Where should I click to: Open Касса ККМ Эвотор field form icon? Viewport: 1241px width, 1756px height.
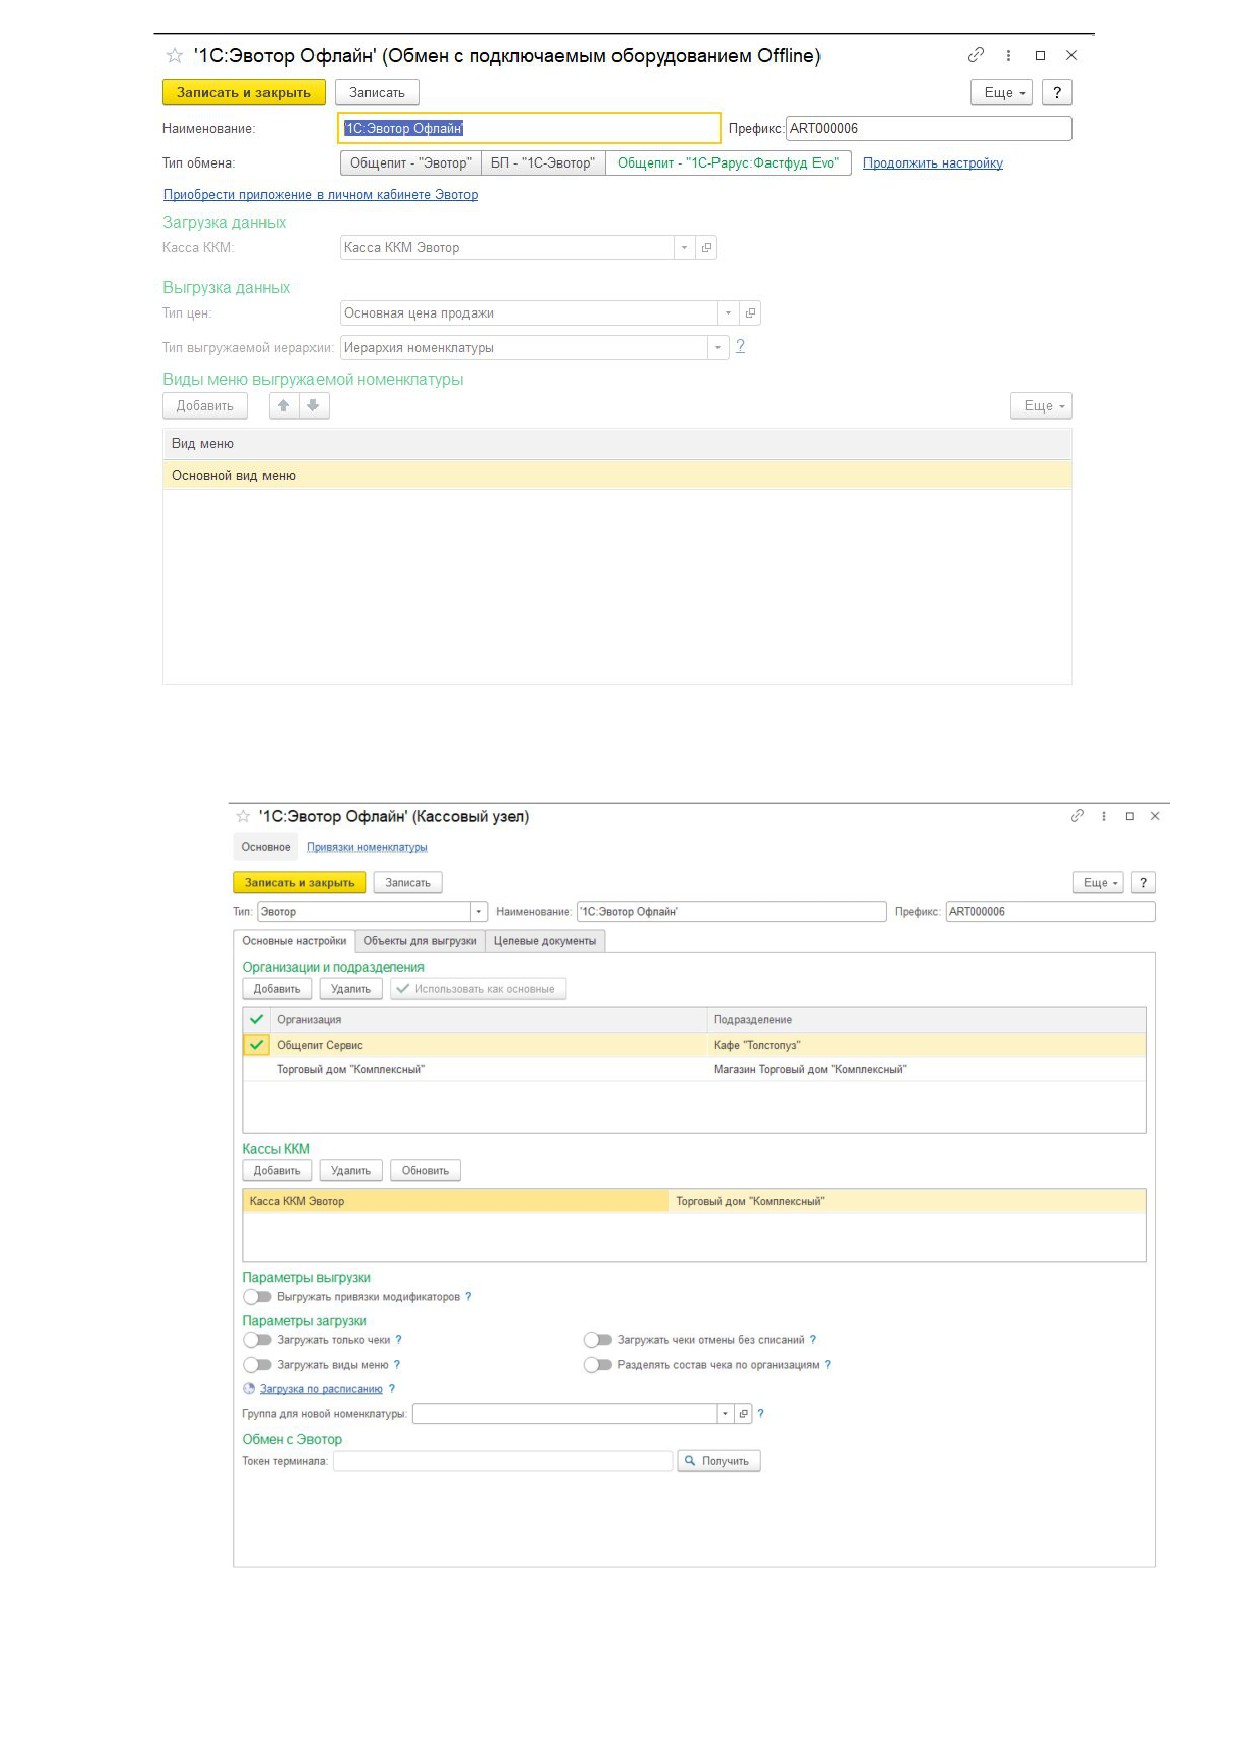point(706,248)
